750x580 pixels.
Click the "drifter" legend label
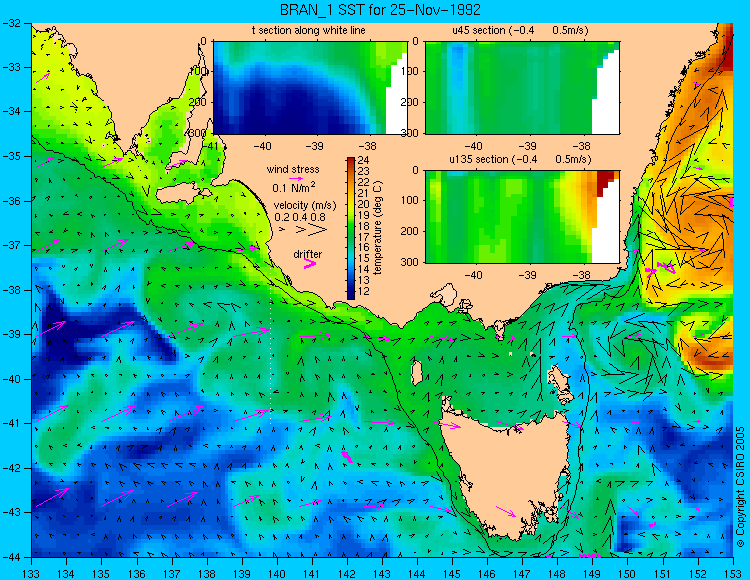pos(308,254)
